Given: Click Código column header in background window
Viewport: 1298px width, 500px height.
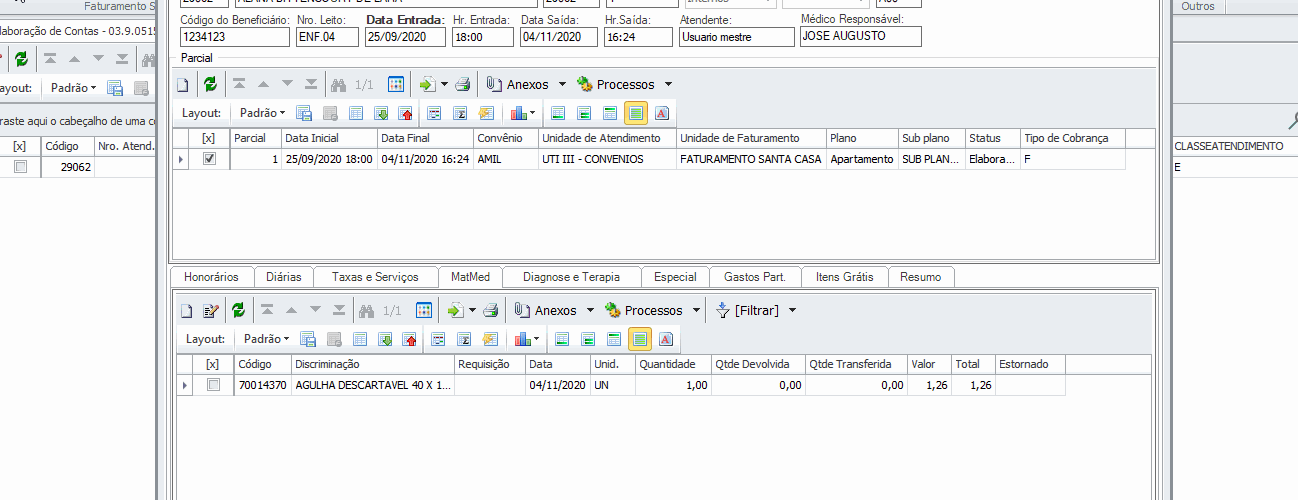Looking at the screenshot, I should [68, 146].
